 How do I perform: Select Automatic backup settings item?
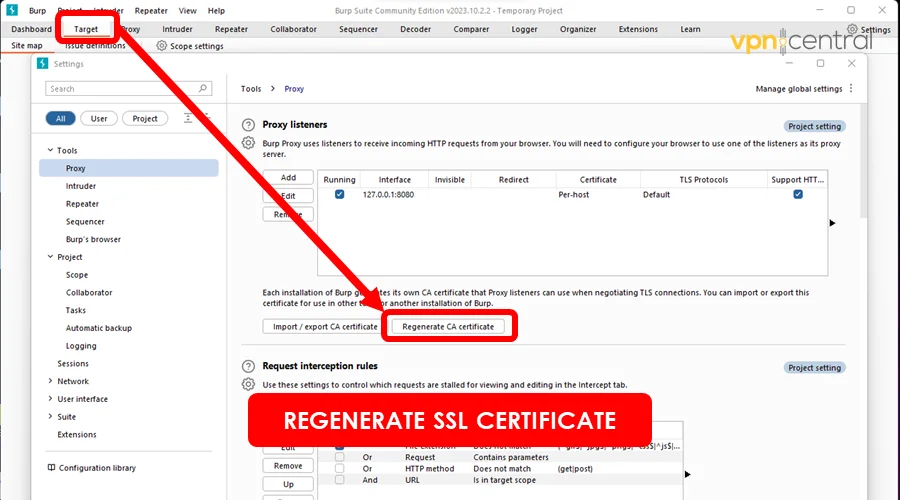[x=99, y=328]
